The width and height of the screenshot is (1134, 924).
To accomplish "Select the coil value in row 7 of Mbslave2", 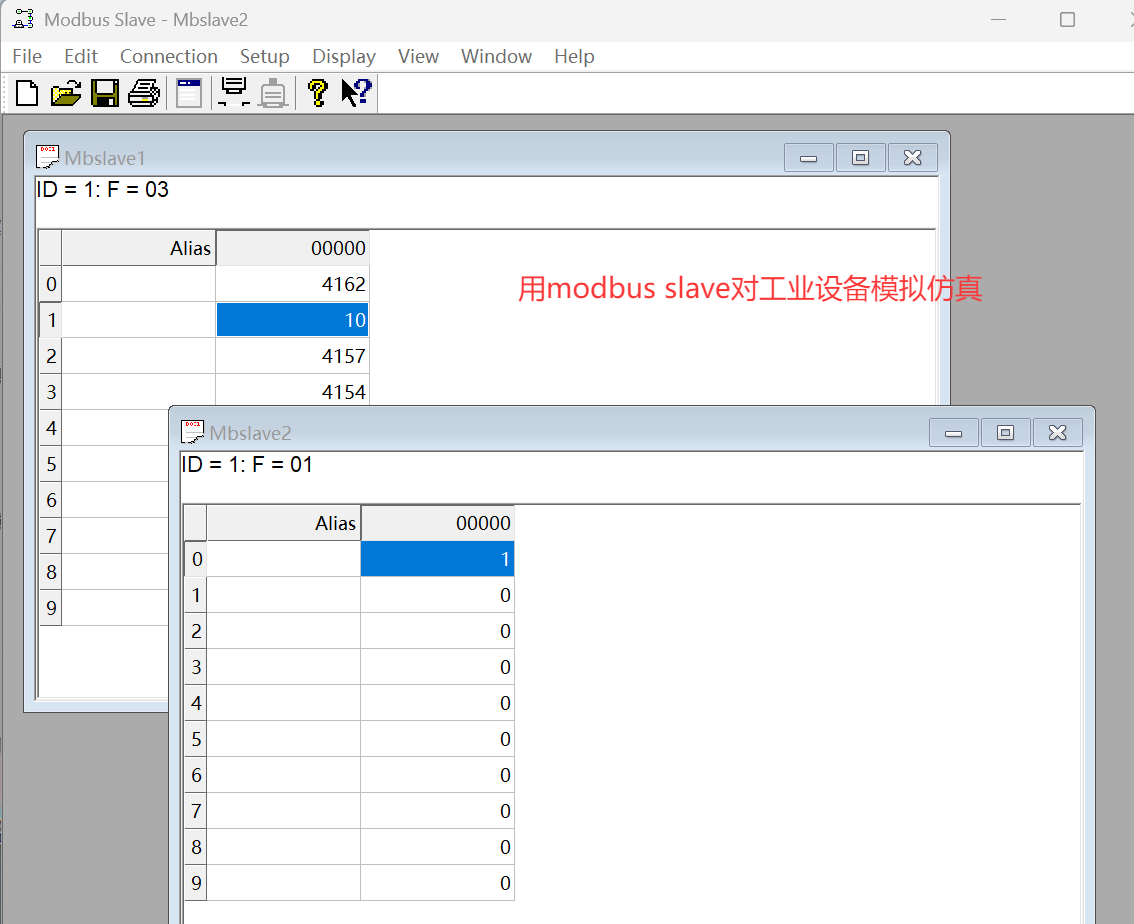I will coord(438,810).
